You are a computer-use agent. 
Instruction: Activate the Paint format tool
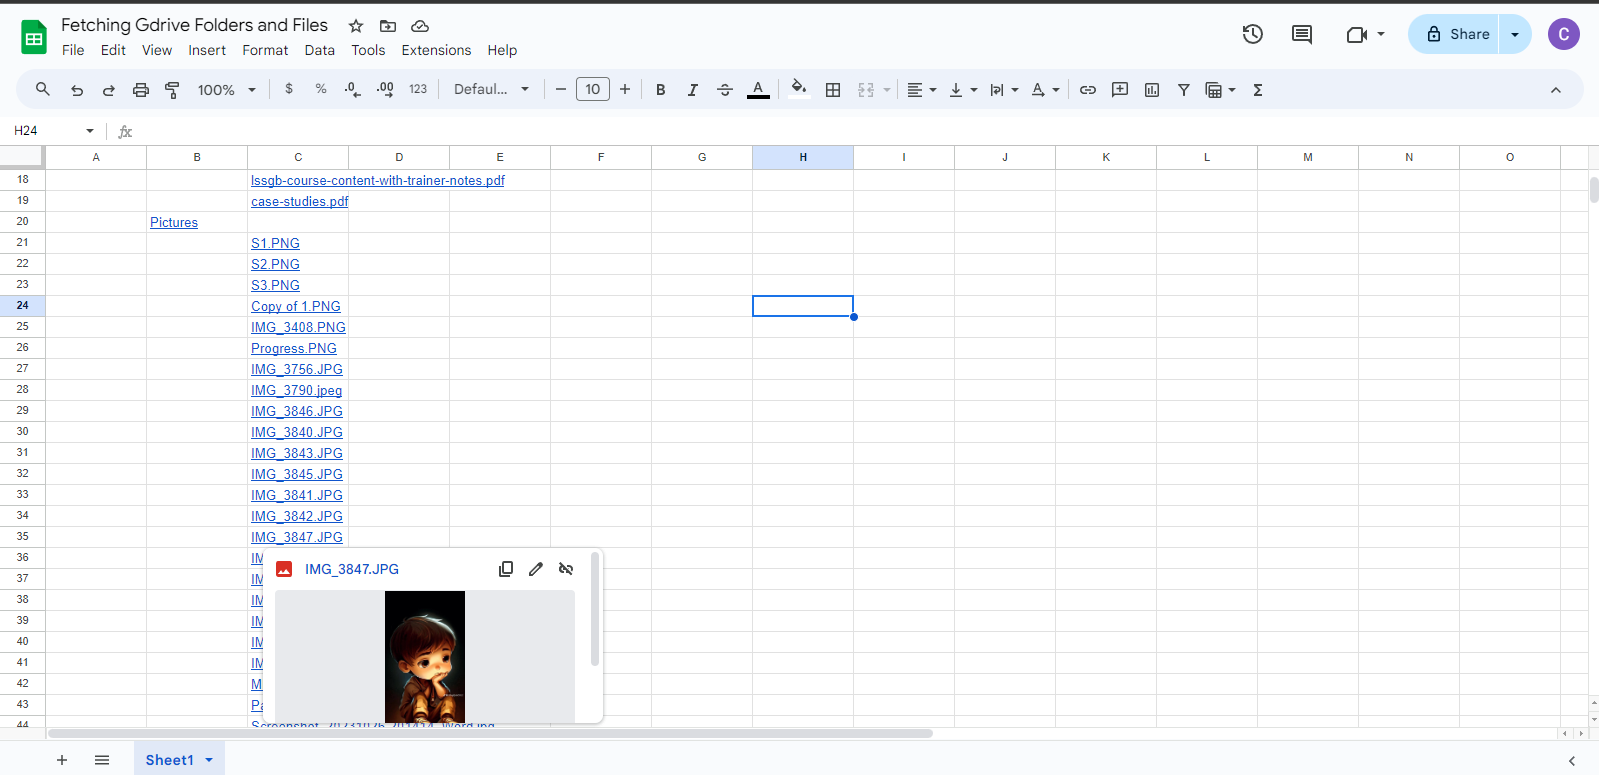[172, 90]
